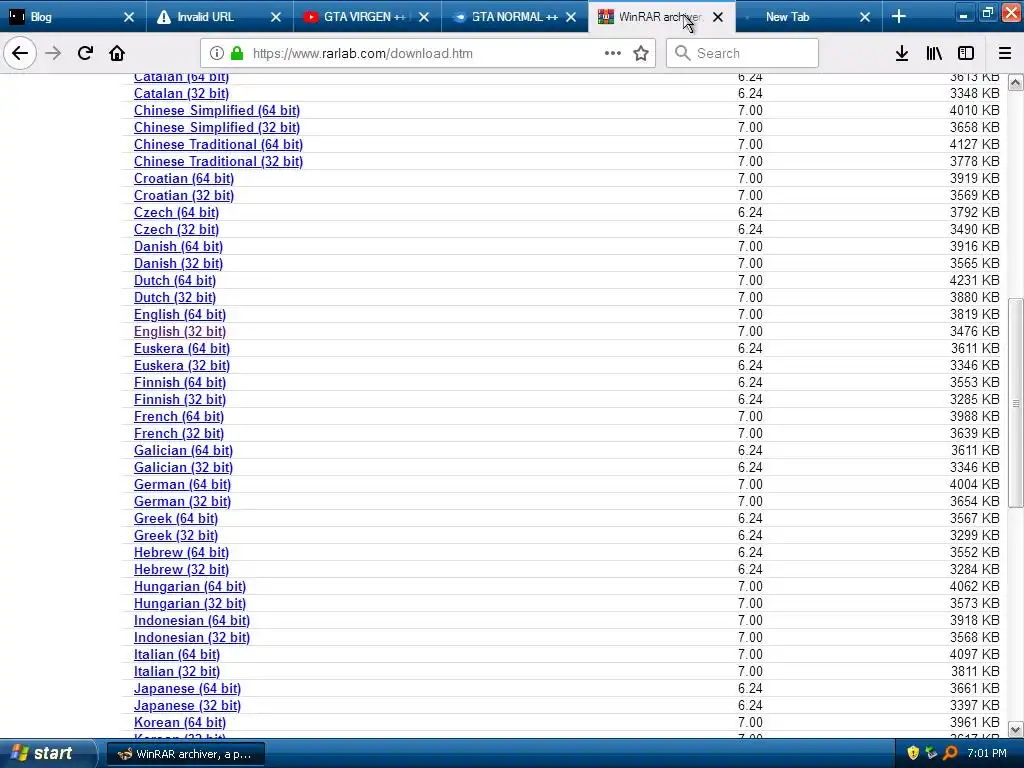Viewport: 1024px width, 768px height.
Task: Open Hungarian (32 bit) download link
Action: click(190, 603)
